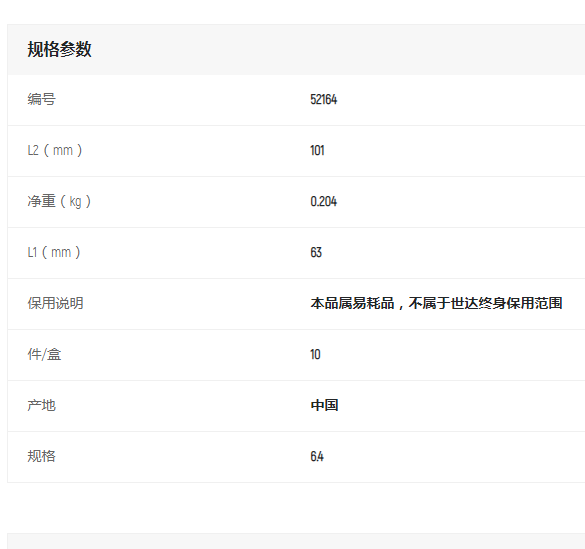Click the L1 value 63
Image resolution: width=585 pixels, height=549 pixels.
click(x=316, y=252)
